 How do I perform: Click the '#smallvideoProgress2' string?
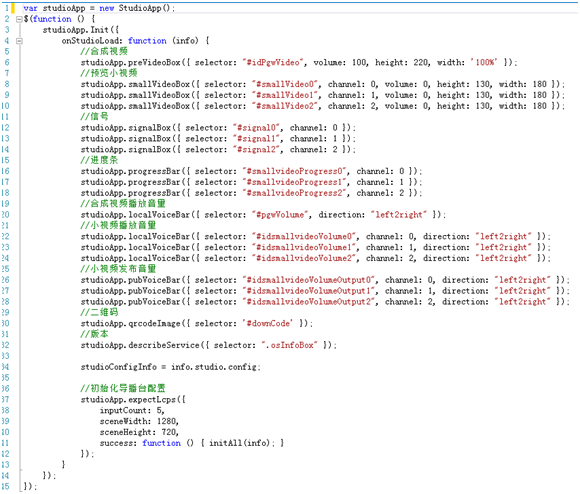(x=295, y=193)
